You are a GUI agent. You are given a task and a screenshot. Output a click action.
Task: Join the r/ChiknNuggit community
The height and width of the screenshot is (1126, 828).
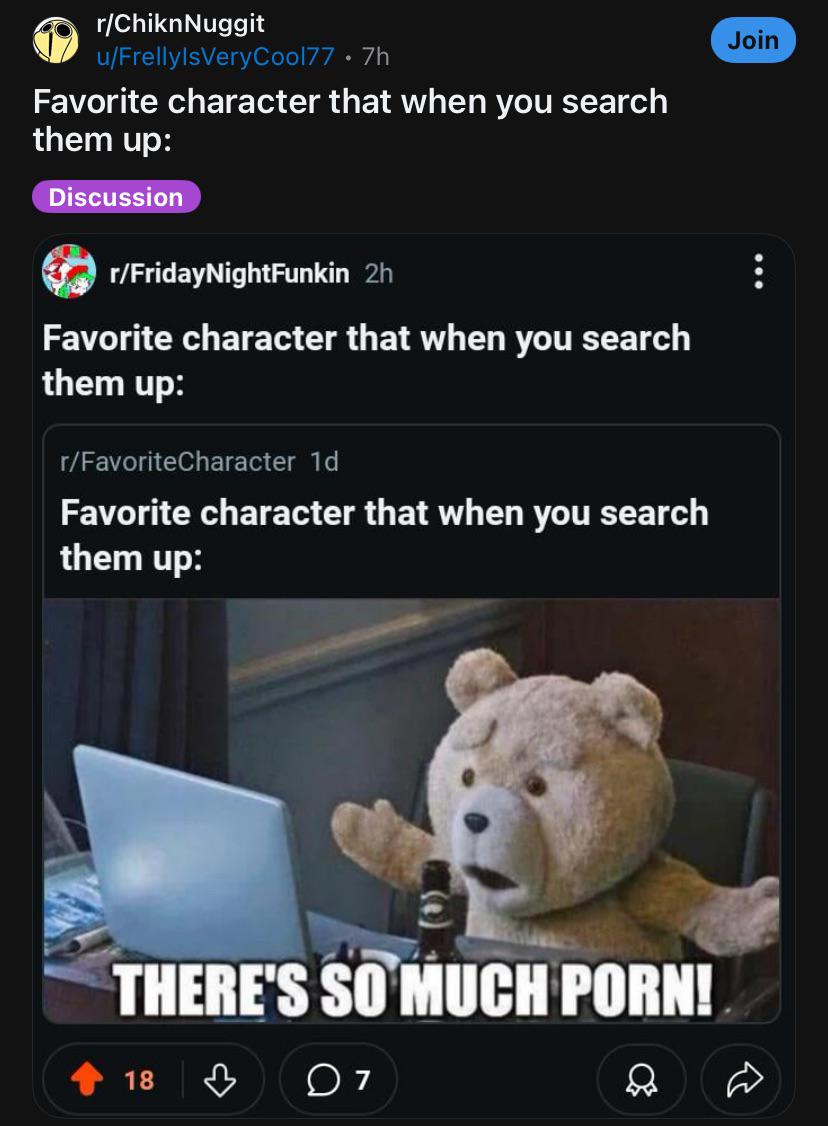(752, 40)
